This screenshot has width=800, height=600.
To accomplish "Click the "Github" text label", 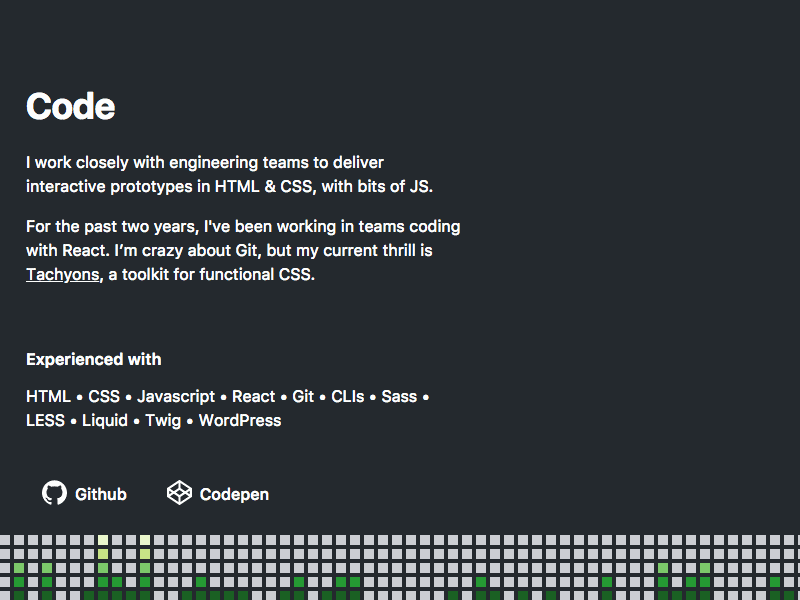I will coord(101,494).
